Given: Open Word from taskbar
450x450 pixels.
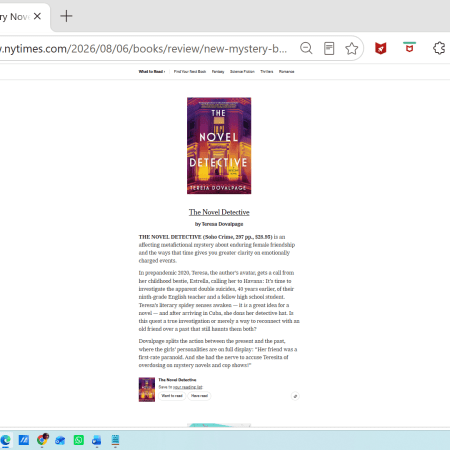Looking at the screenshot, I should 97,440.
